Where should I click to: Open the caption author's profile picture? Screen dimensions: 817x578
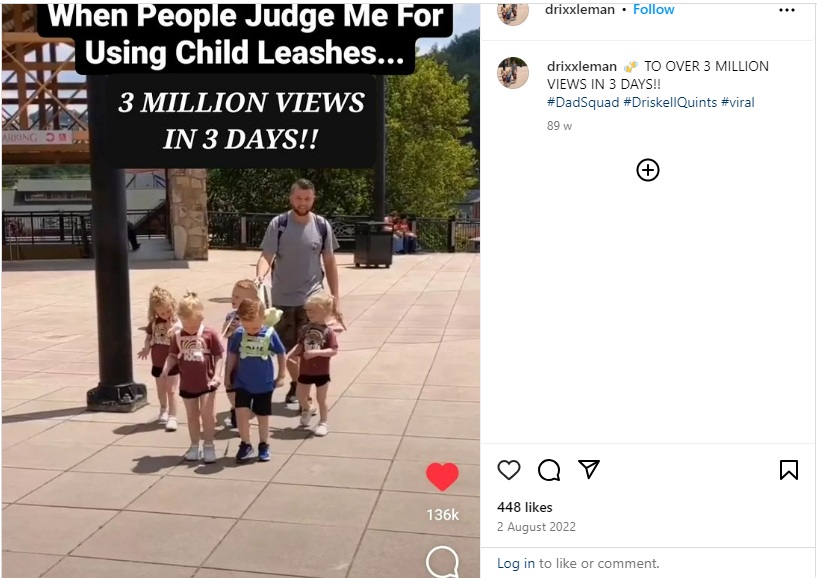click(513, 72)
